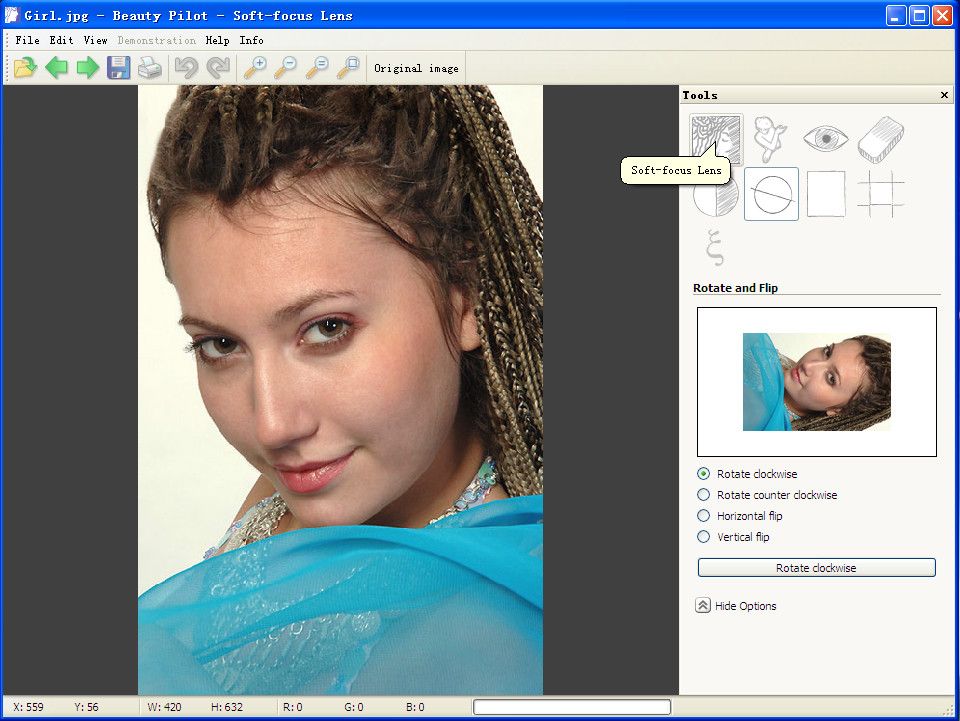The height and width of the screenshot is (721, 960).
Task: Click the zoom in magnifier icon
Action: point(256,68)
